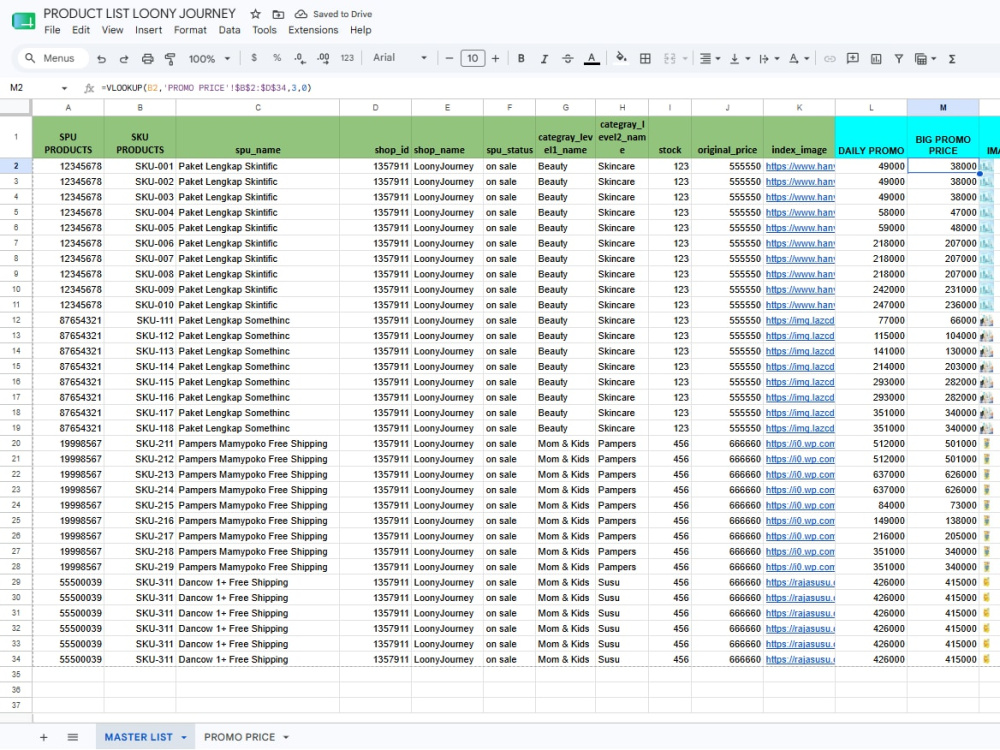This screenshot has width=1000, height=750.
Task: Open the Extensions menu
Action: click(x=313, y=30)
